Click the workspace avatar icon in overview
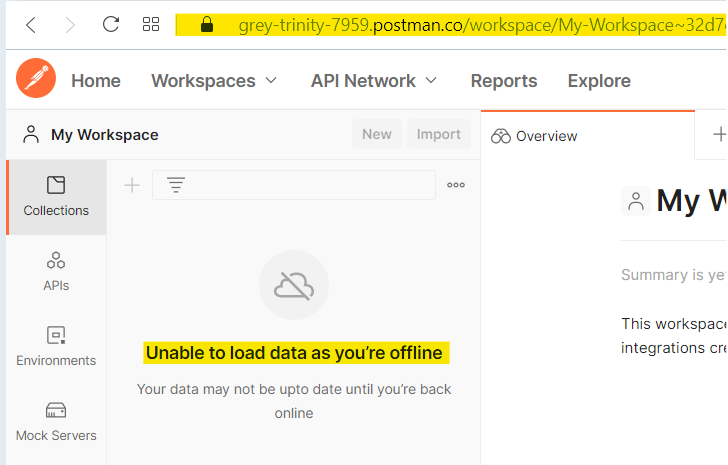Viewport: 728px width, 465px height. (636, 201)
